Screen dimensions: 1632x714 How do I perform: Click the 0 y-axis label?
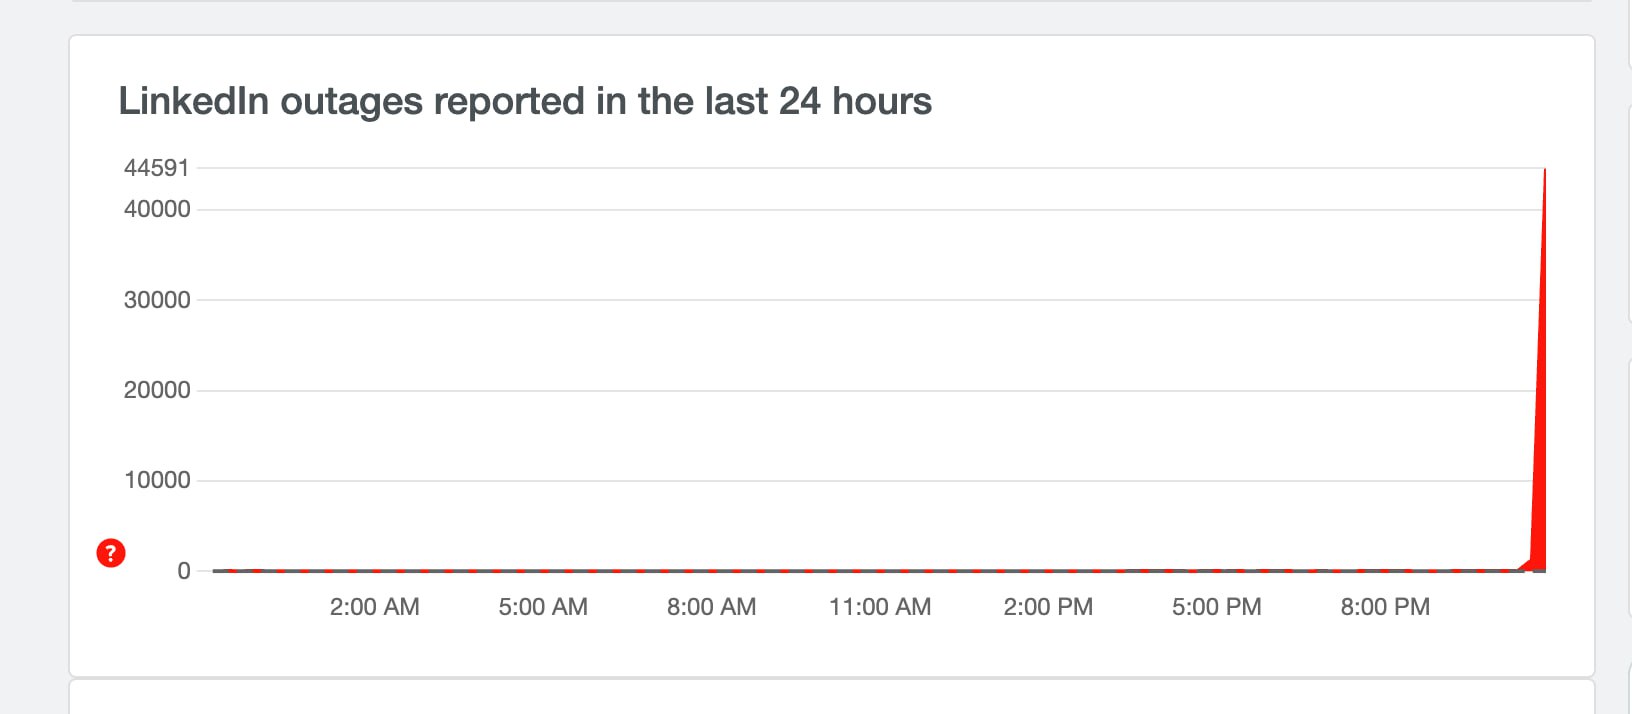pyautogui.click(x=184, y=571)
